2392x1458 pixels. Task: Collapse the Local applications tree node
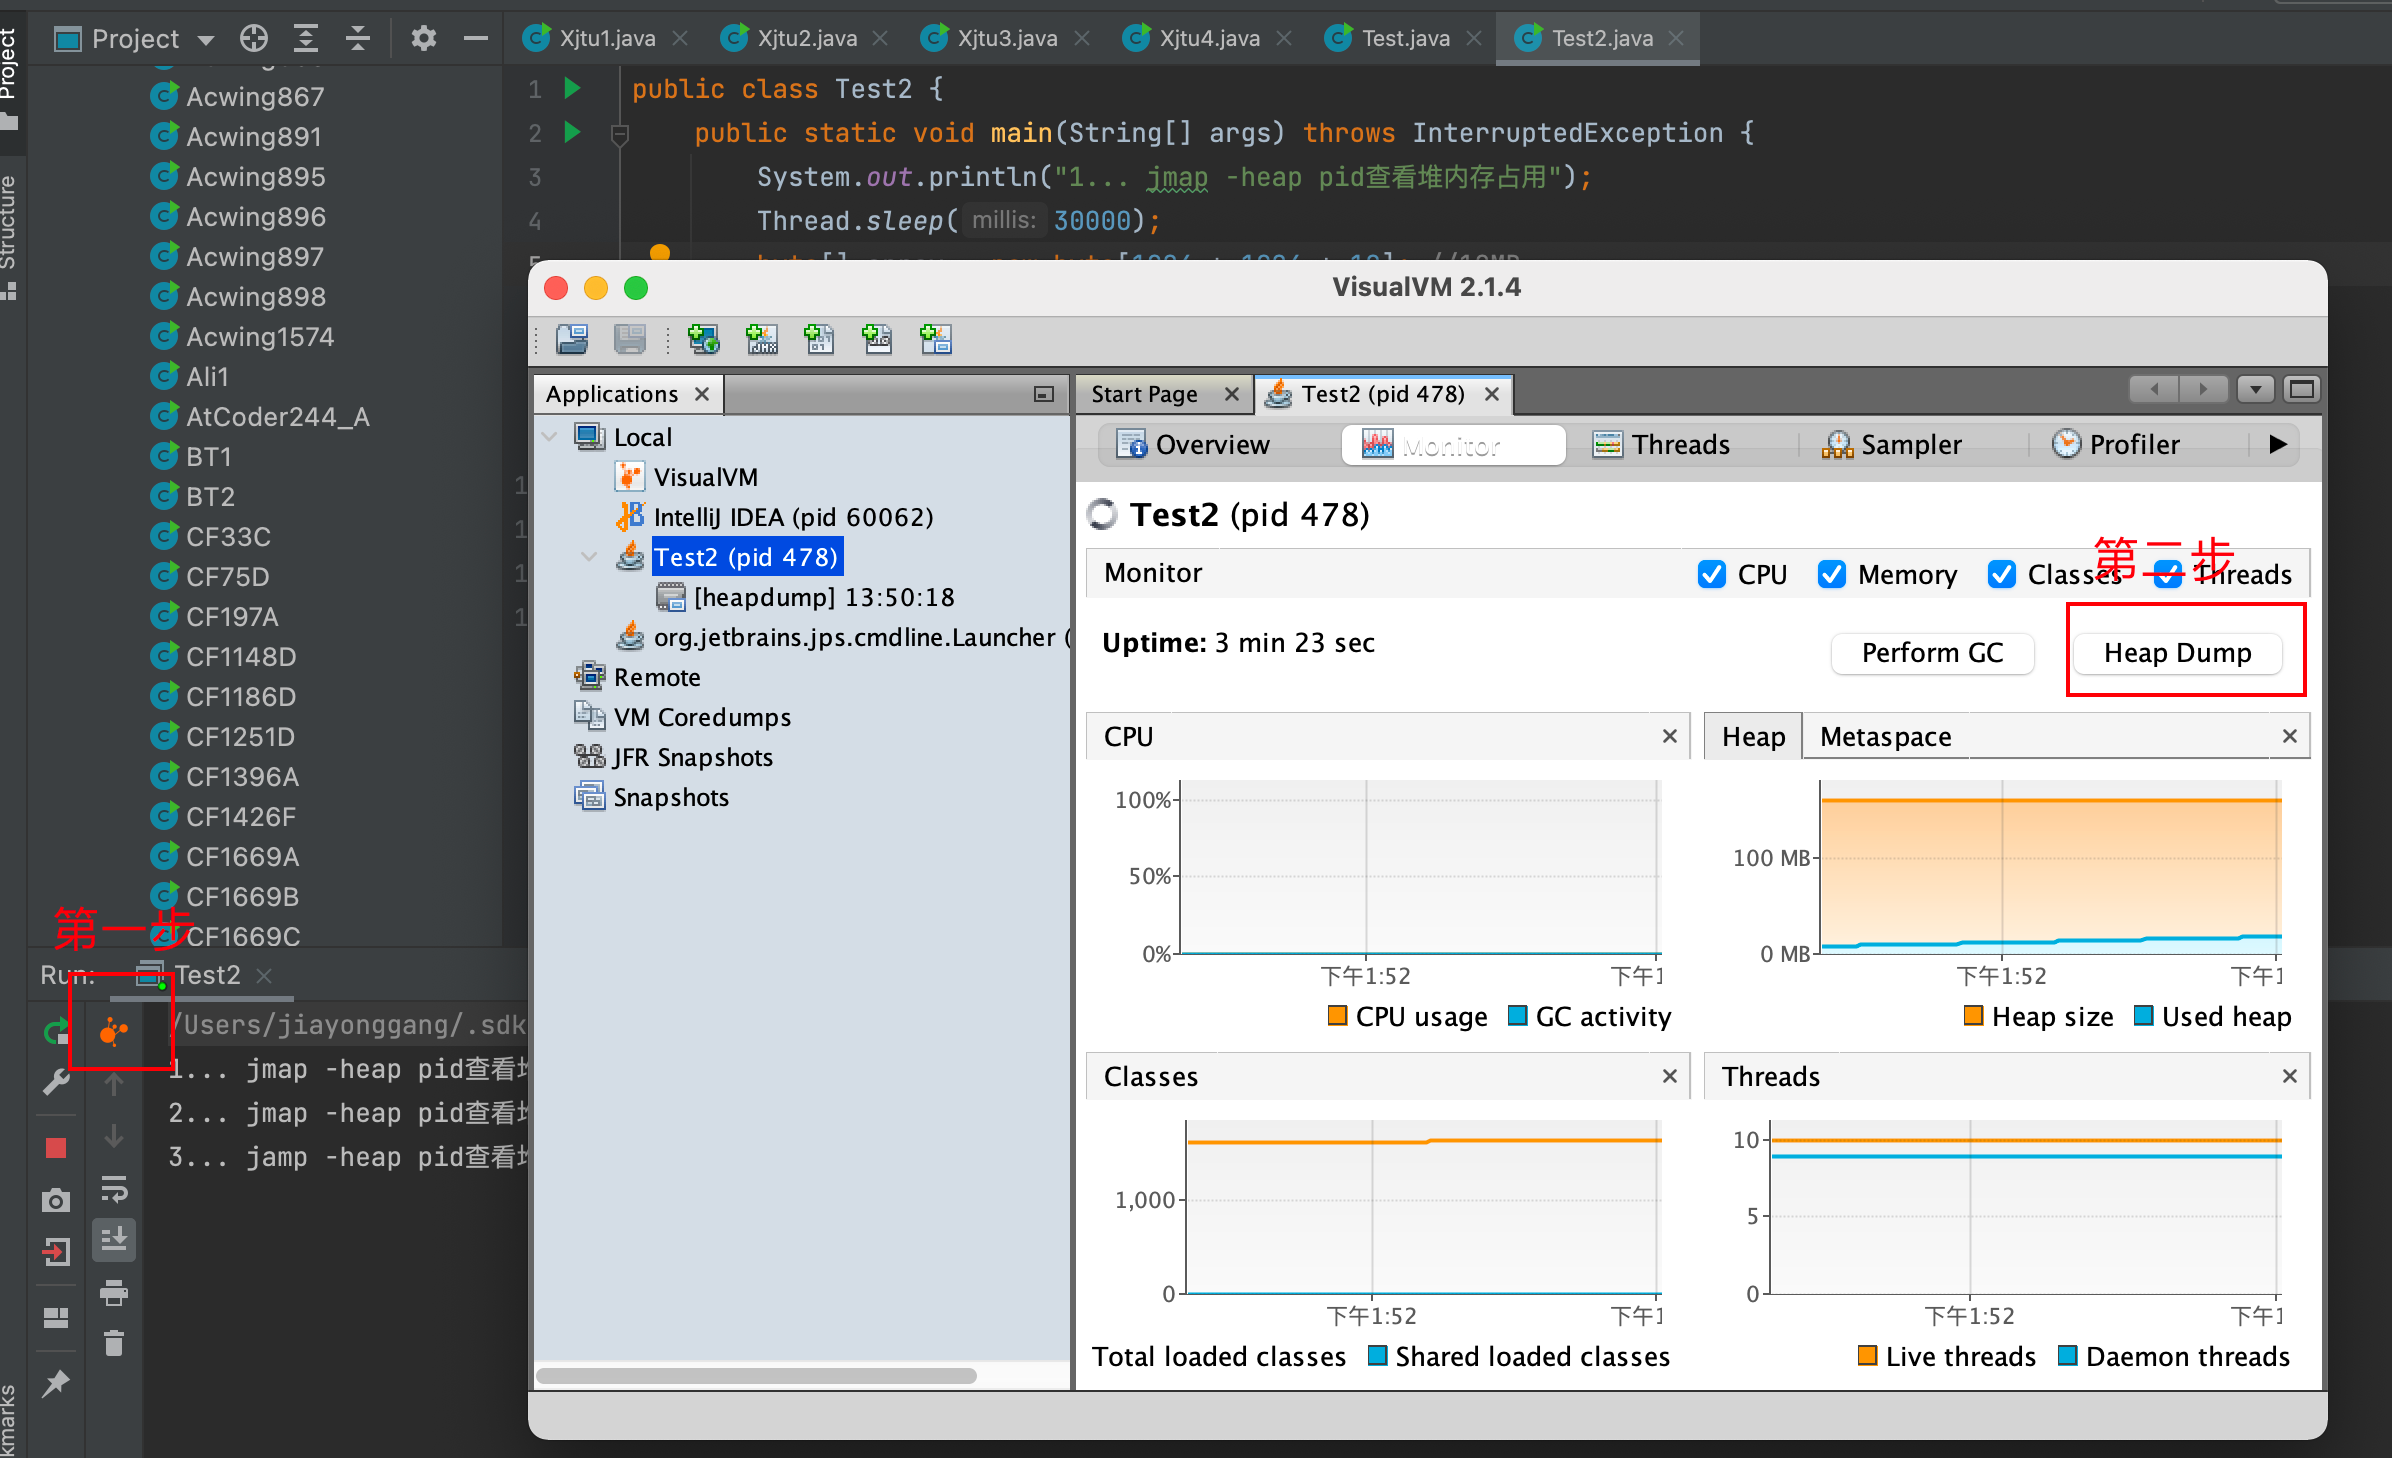(550, 437)
